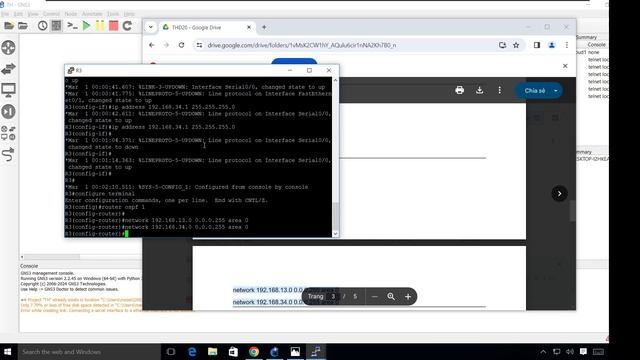640x360 pixels.
Task: Click the GNS3 New project icon
Action: coord(9,26)
